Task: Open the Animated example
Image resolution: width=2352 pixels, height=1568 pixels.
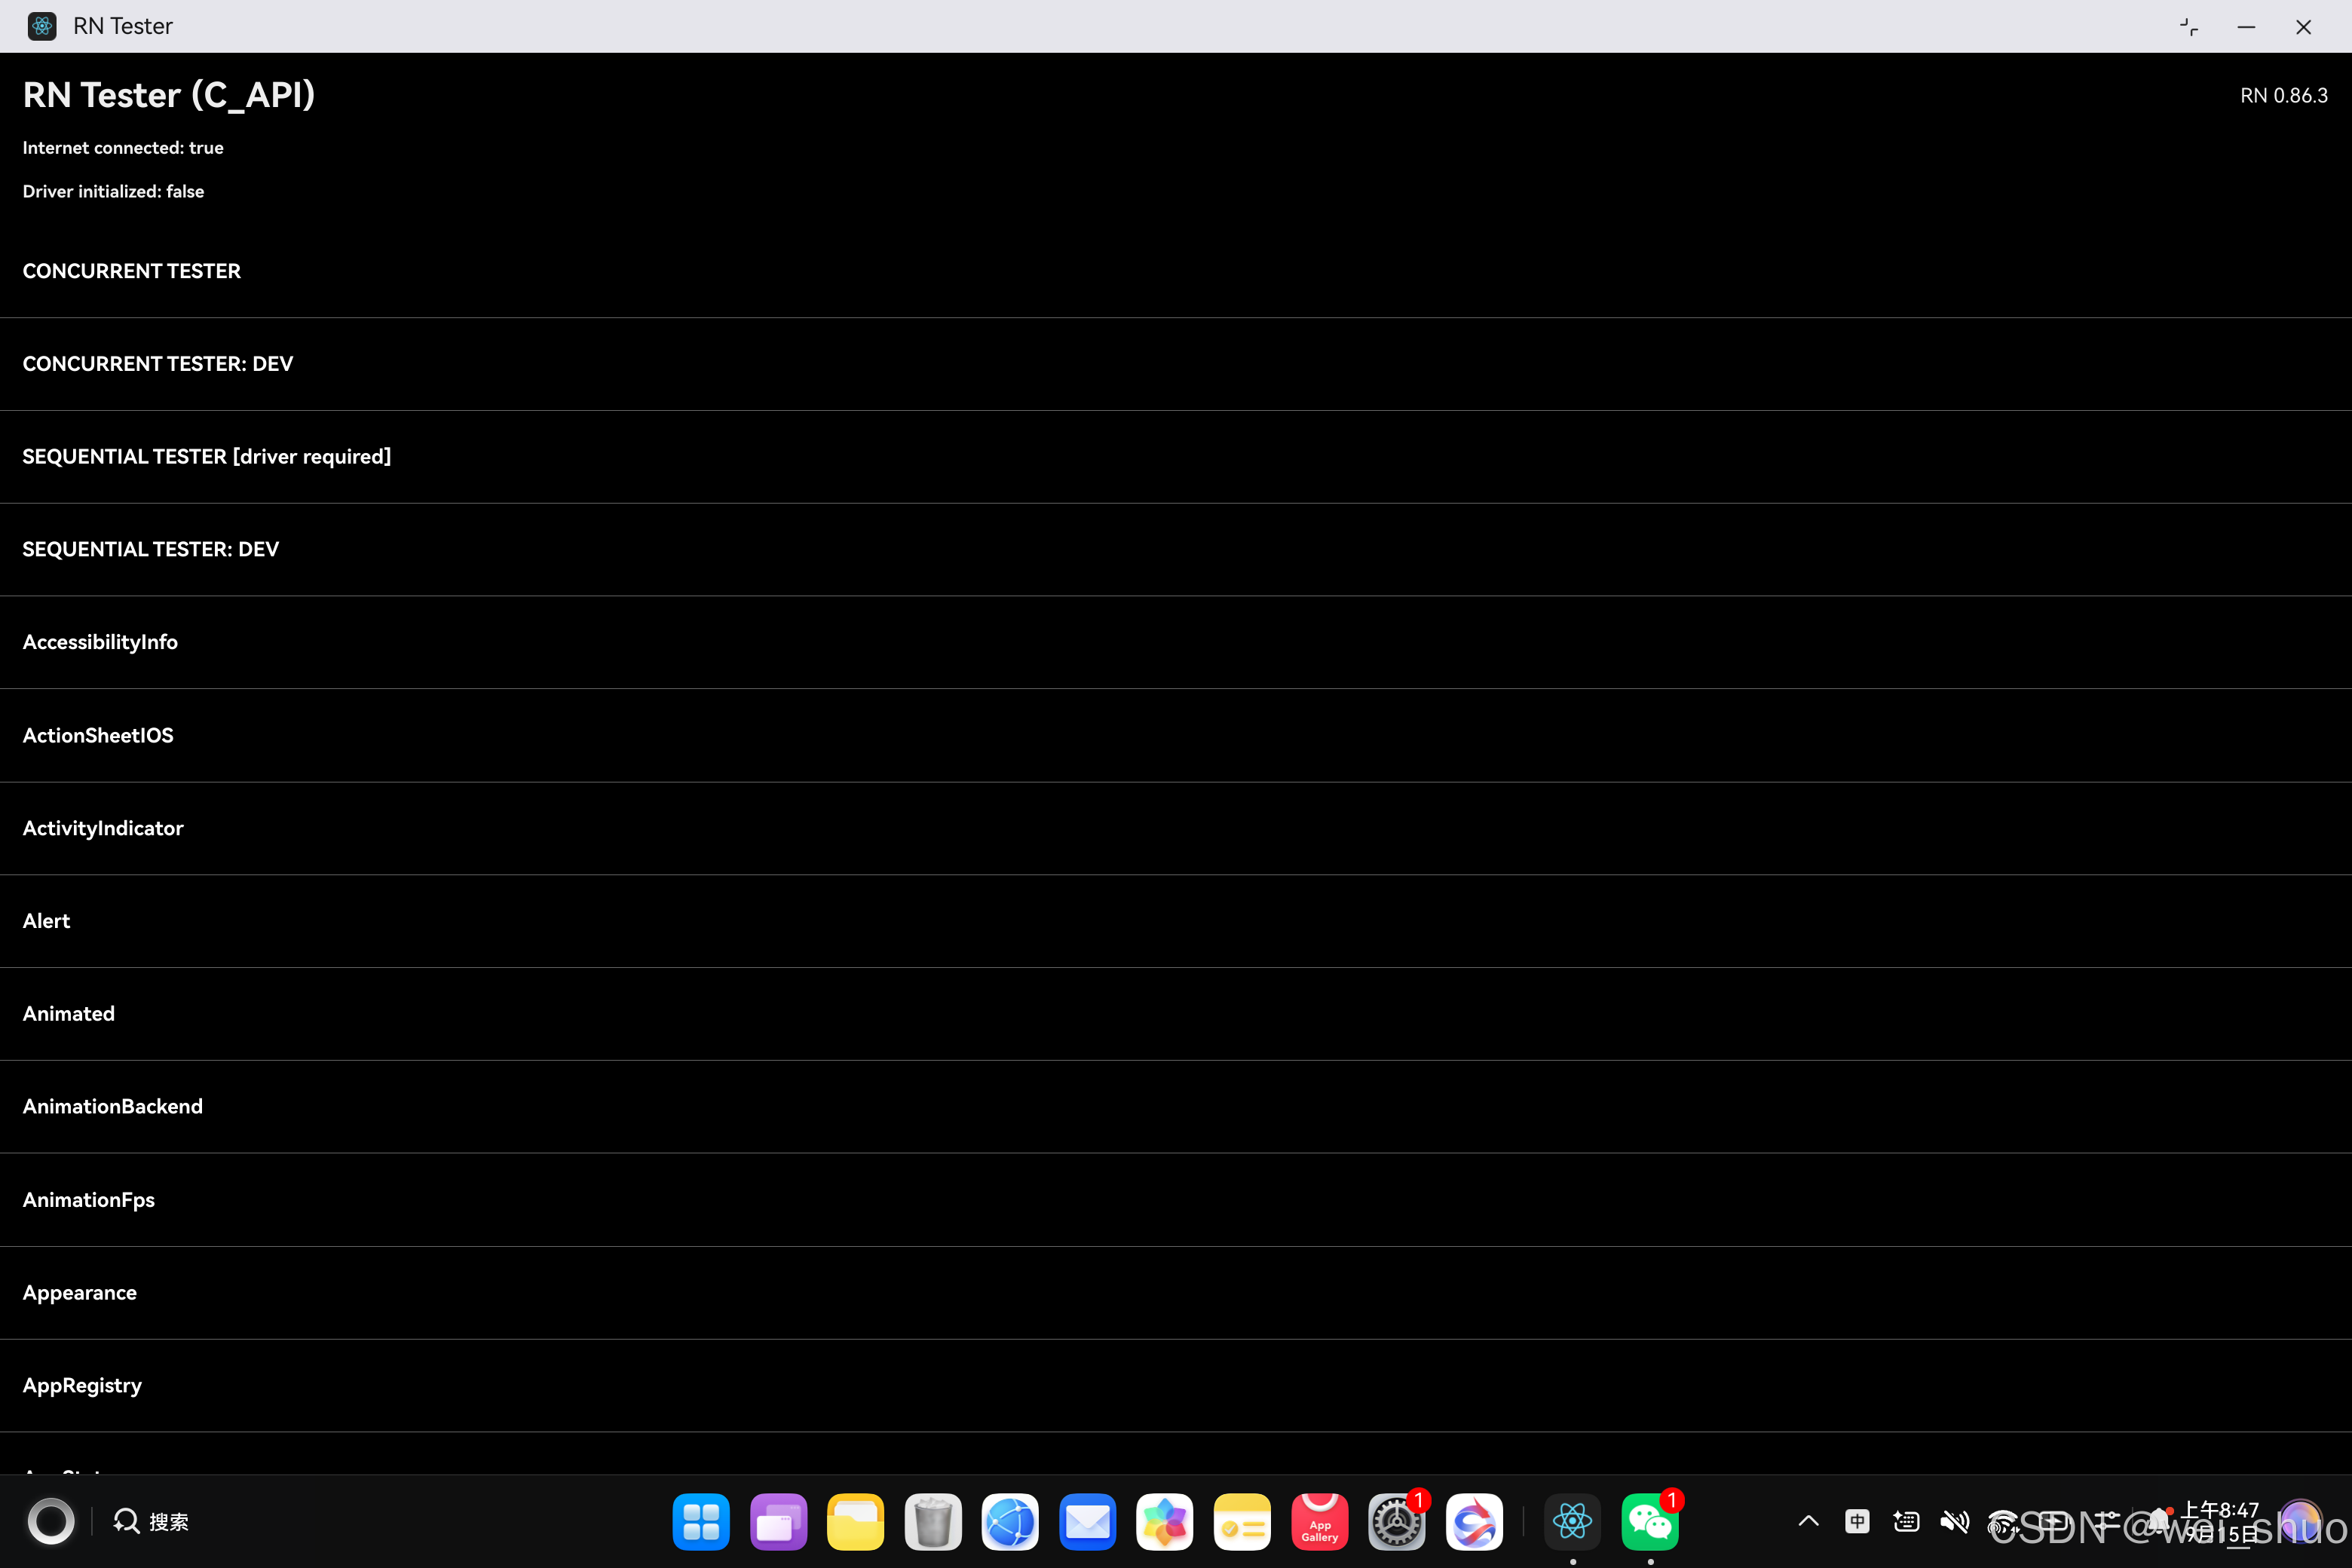Action: click(1176, 1014)
